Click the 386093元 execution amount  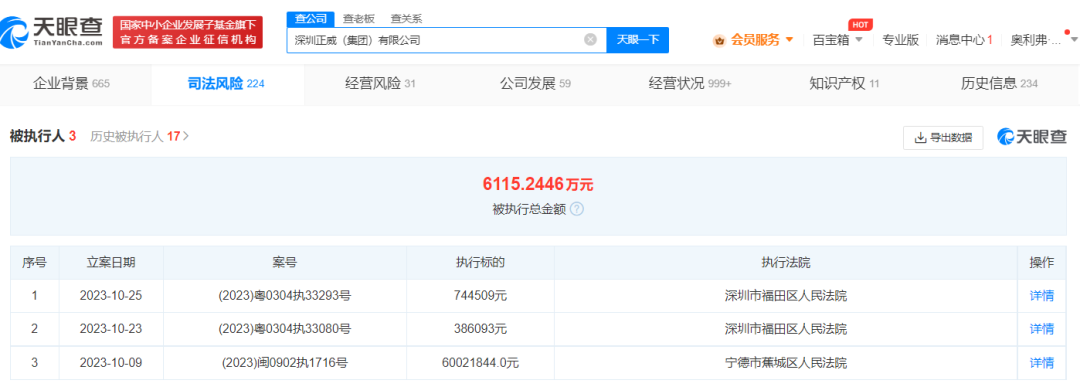tap(480, 329)
